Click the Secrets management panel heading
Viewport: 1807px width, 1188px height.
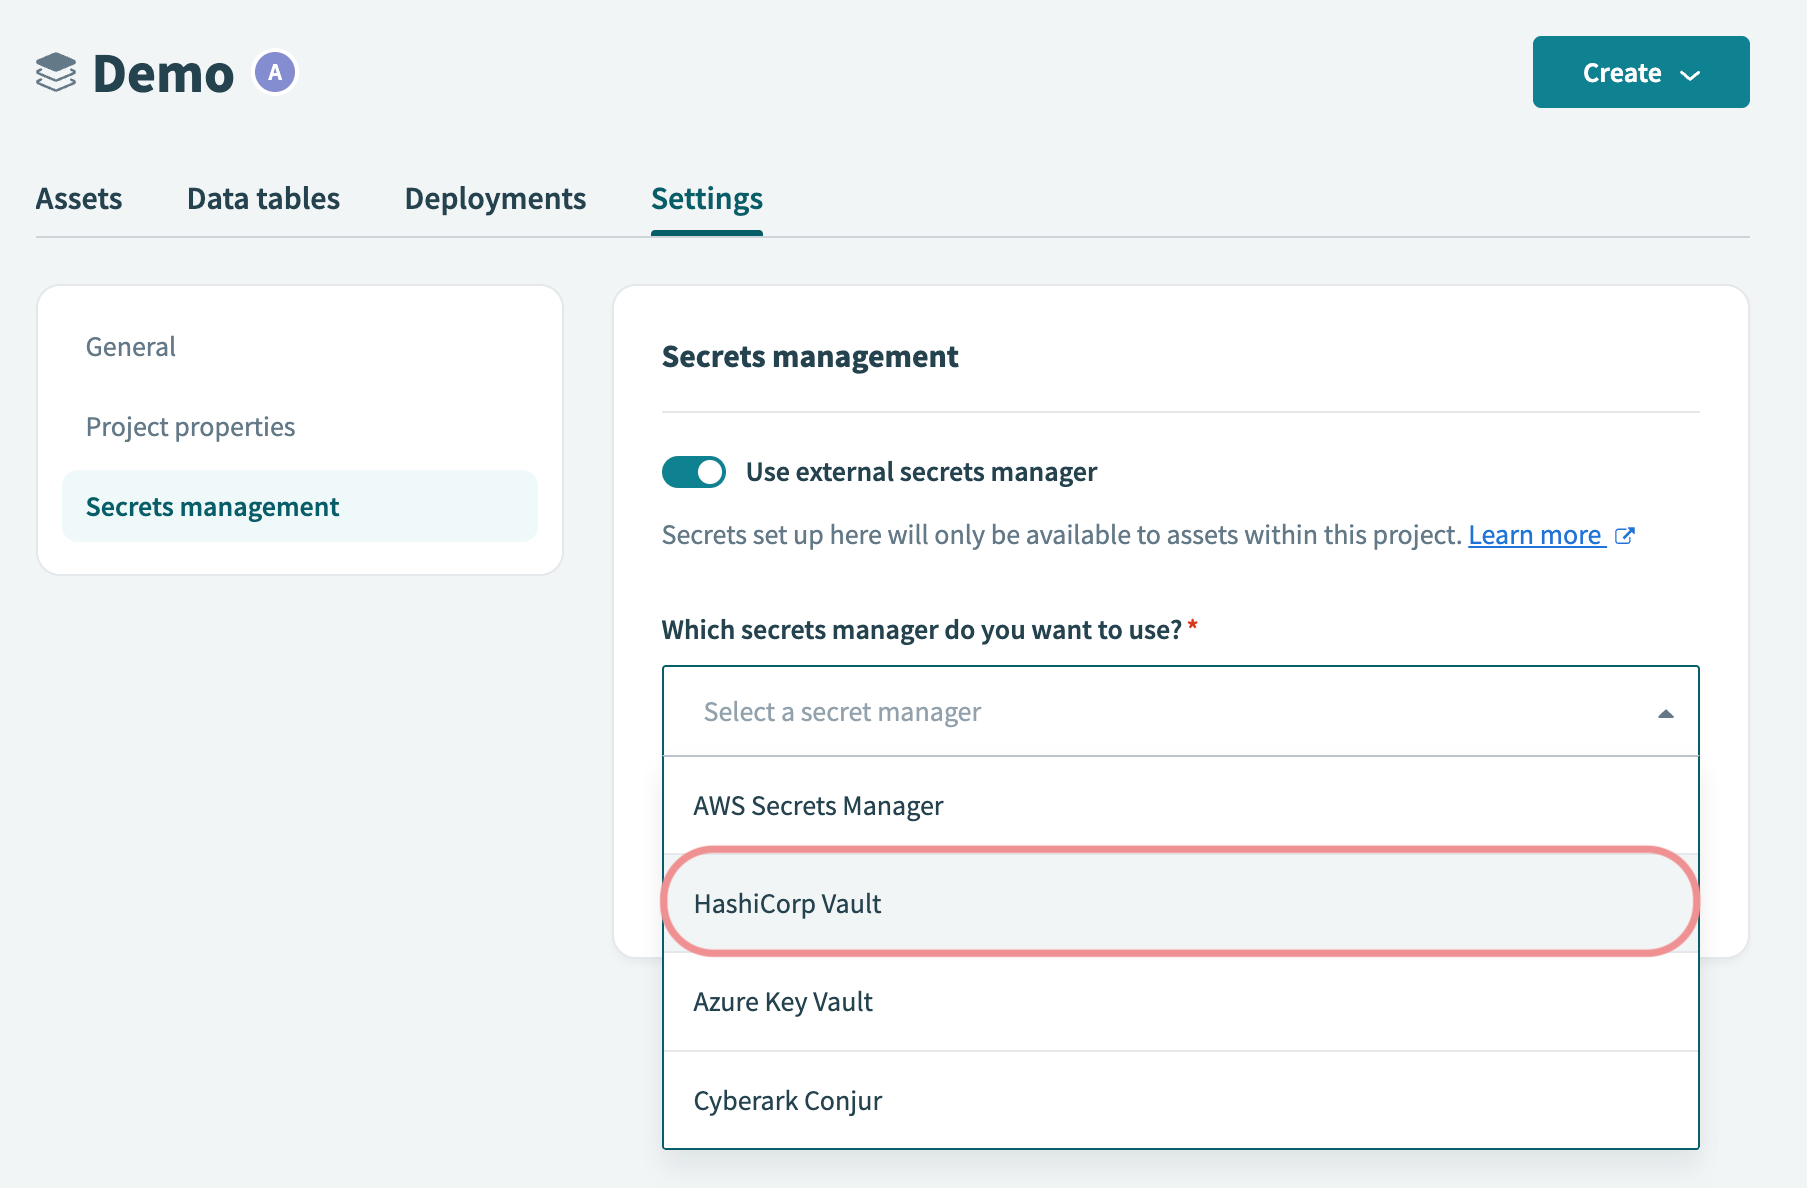[x=810, y=356]
